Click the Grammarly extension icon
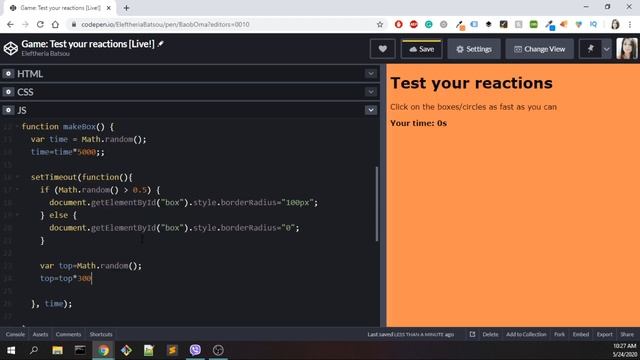 pos(429,24)
